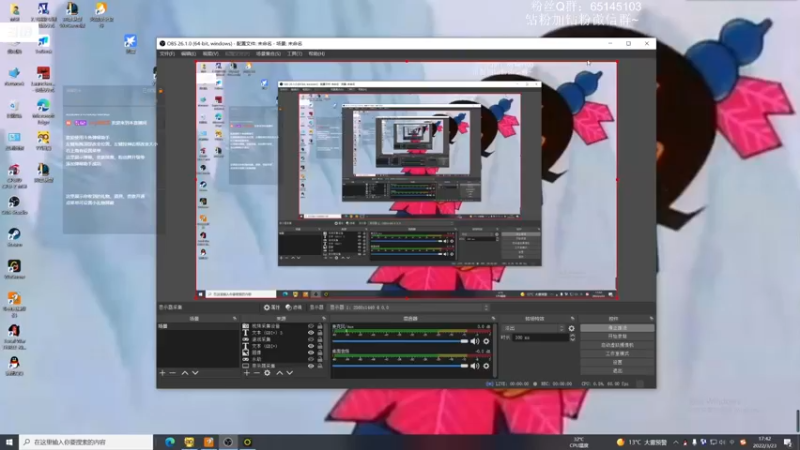Screen dimensions: 800x450
Task: Select the 场景 item in scenes list
Action: tap(198, 326)
